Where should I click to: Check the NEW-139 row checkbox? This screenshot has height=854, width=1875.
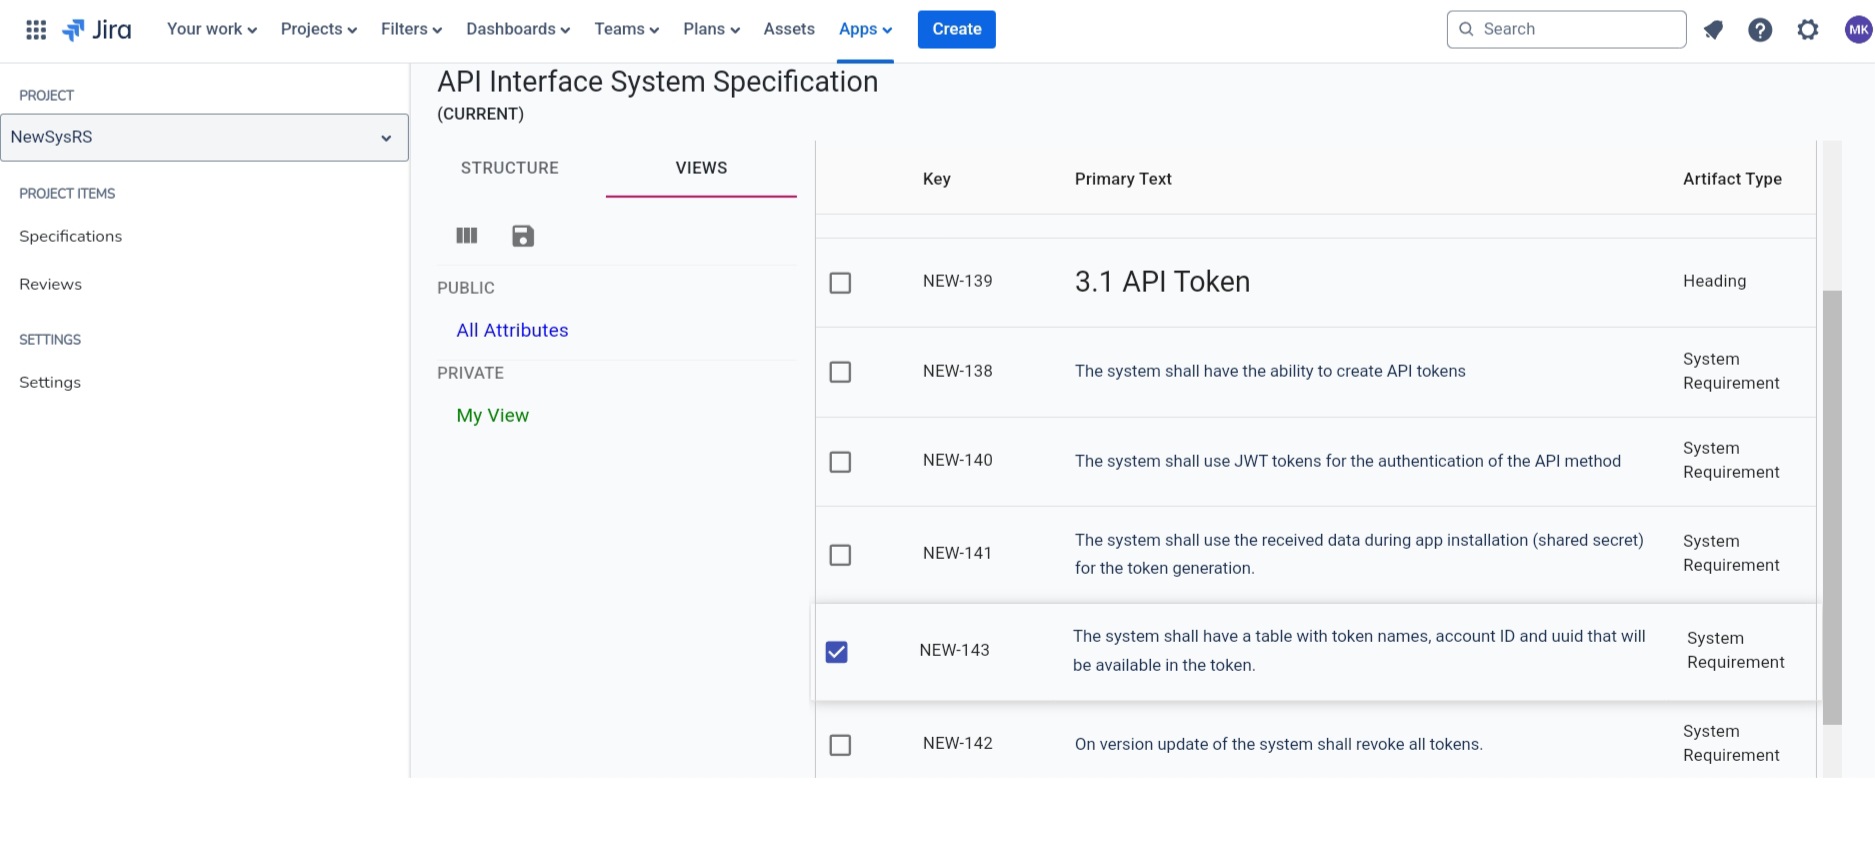click(840, 283)
